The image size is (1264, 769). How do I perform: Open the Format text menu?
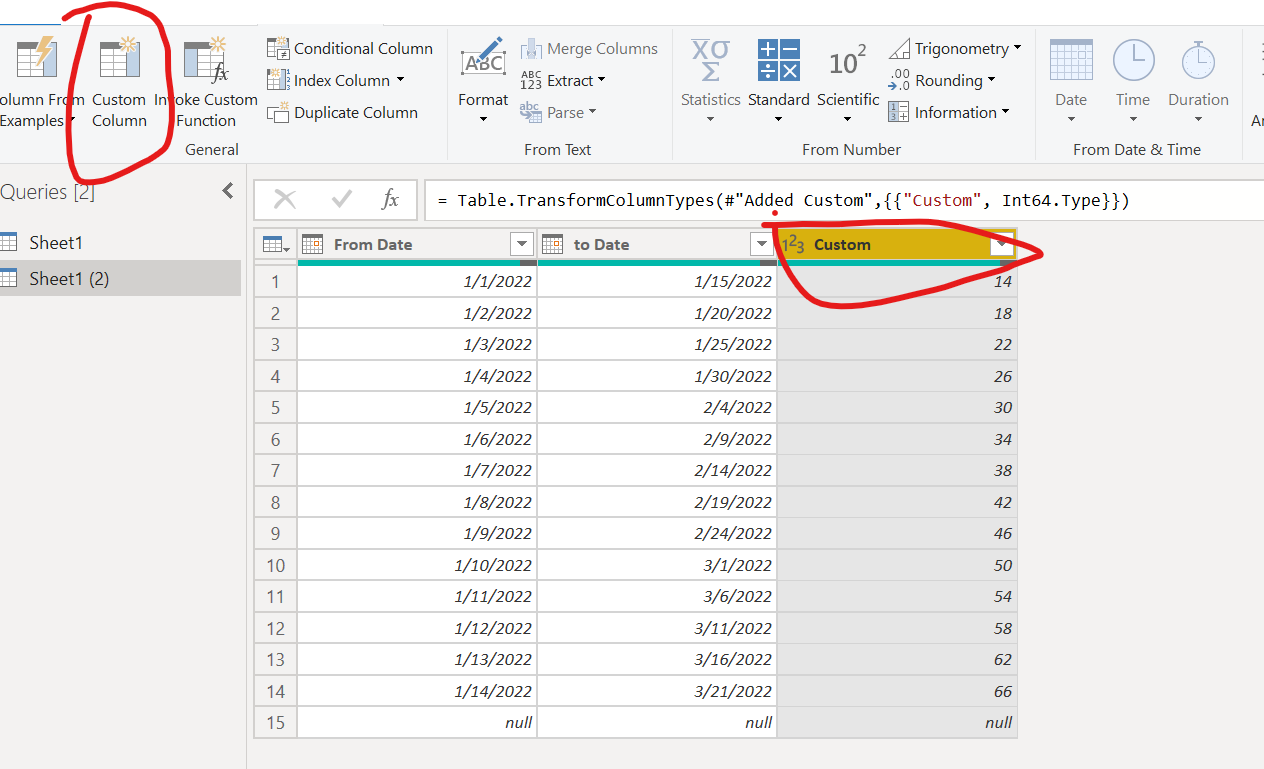(x=483, y=80)
